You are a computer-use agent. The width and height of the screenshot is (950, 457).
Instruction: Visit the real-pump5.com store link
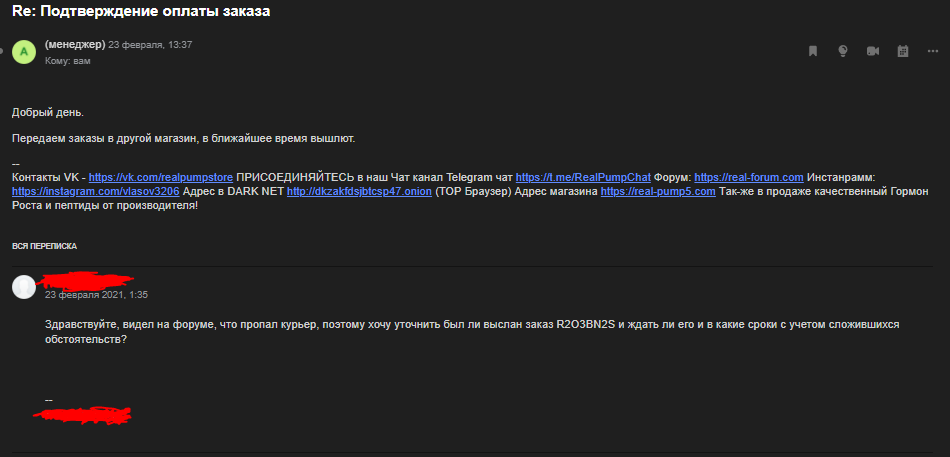pos(658,191)
